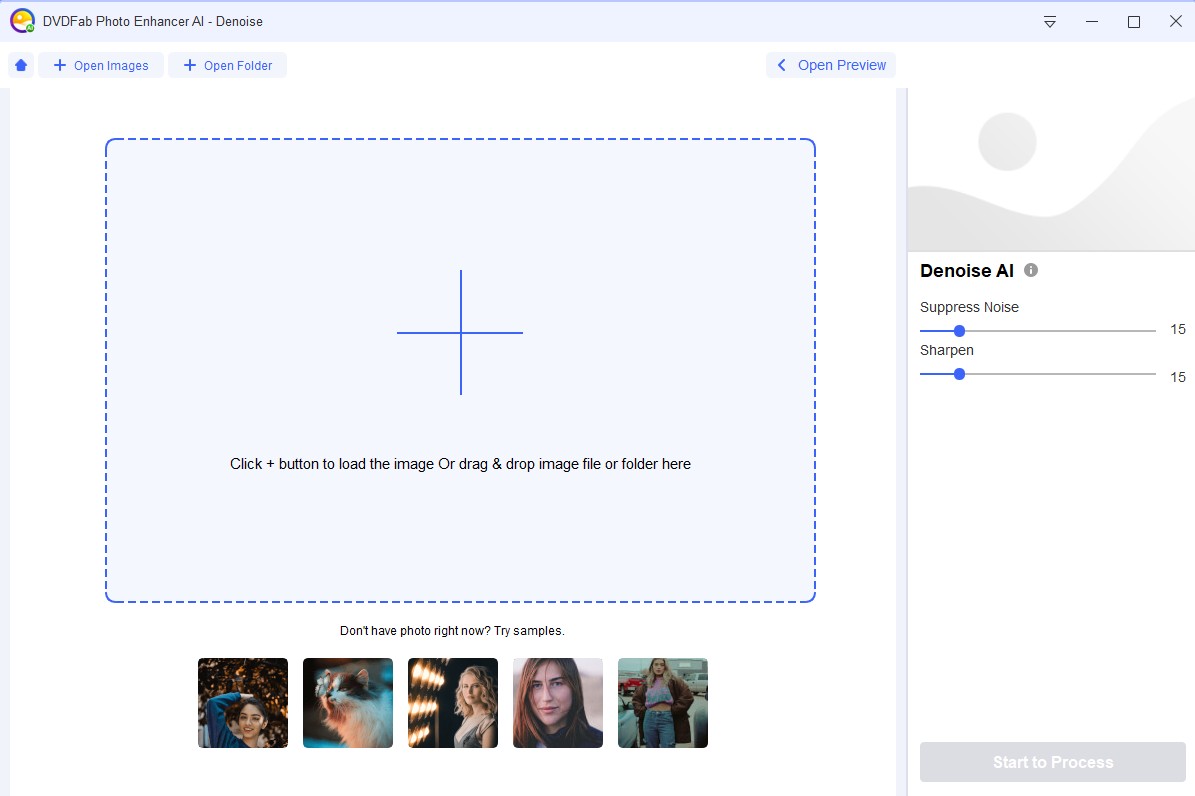Click the Sharpen slider handle

coord(960,374)
